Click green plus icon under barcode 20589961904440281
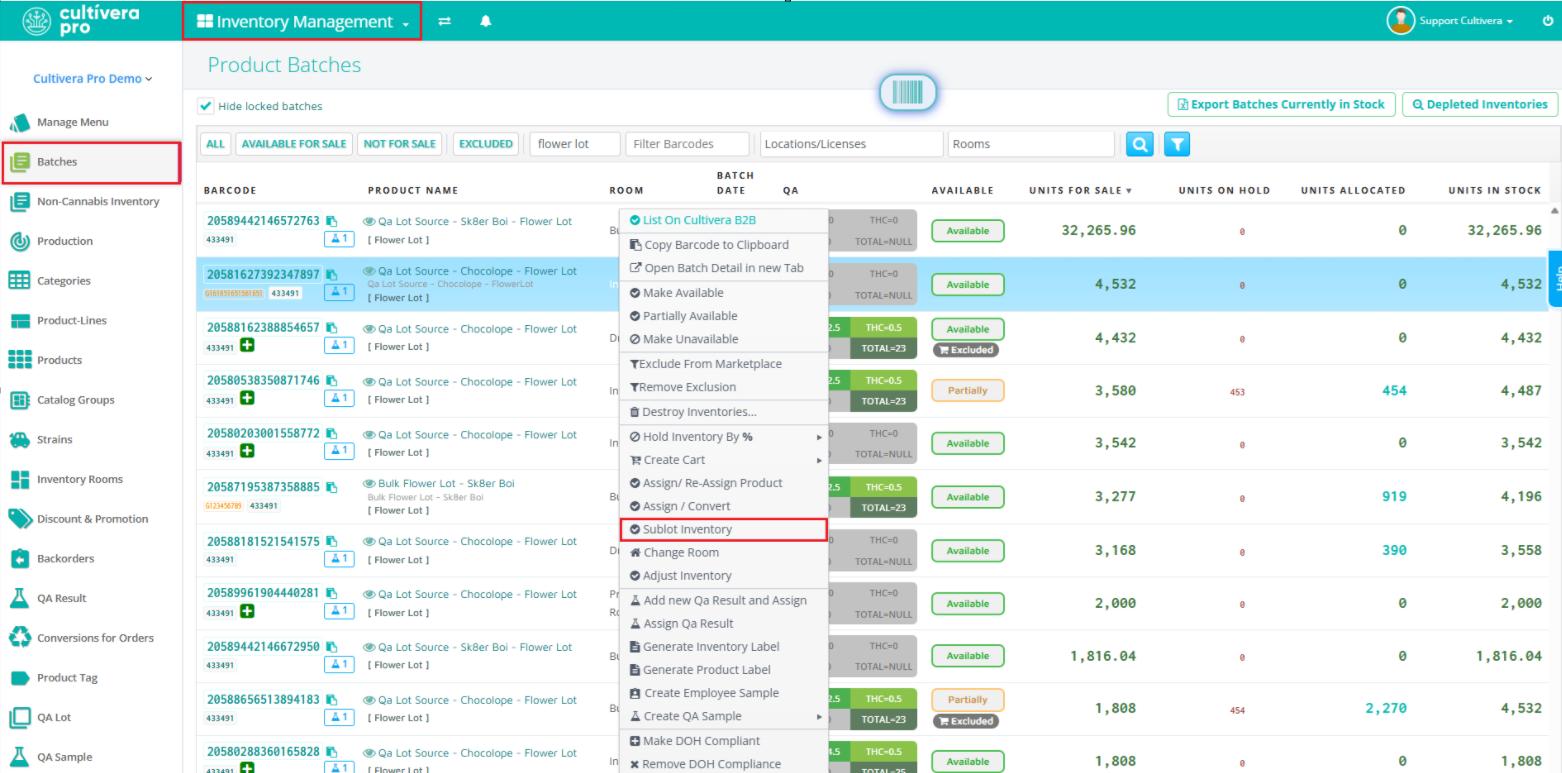The image size is (1562, 773). pyautogui.click(x=246, y=611)
